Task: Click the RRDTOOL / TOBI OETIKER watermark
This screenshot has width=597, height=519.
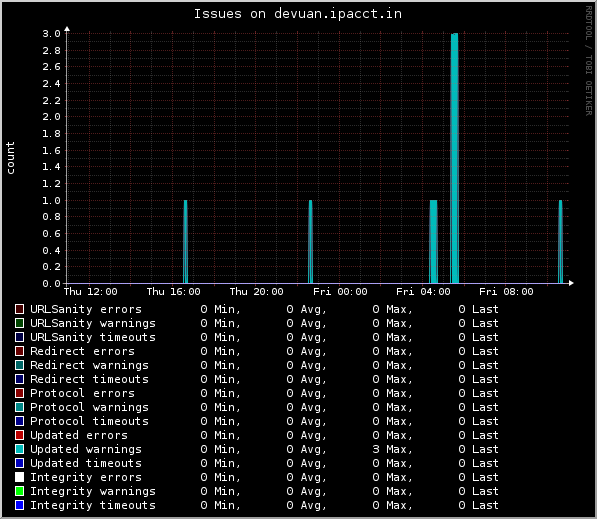Action: pos(589,61)
